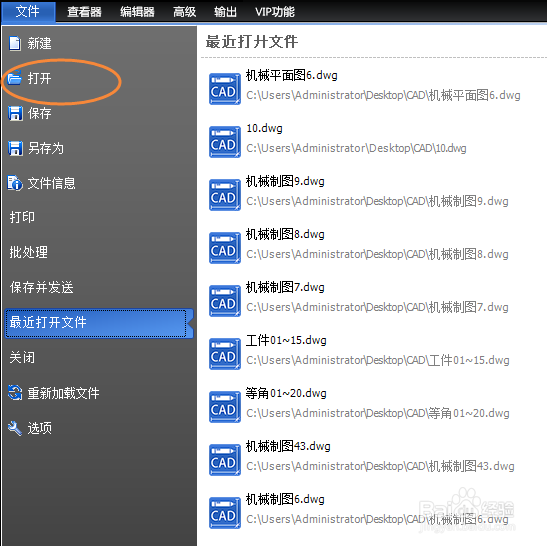Select 重新加载文件 menu entry
Screen dimensions: 547x546
(x=63, y=393)
